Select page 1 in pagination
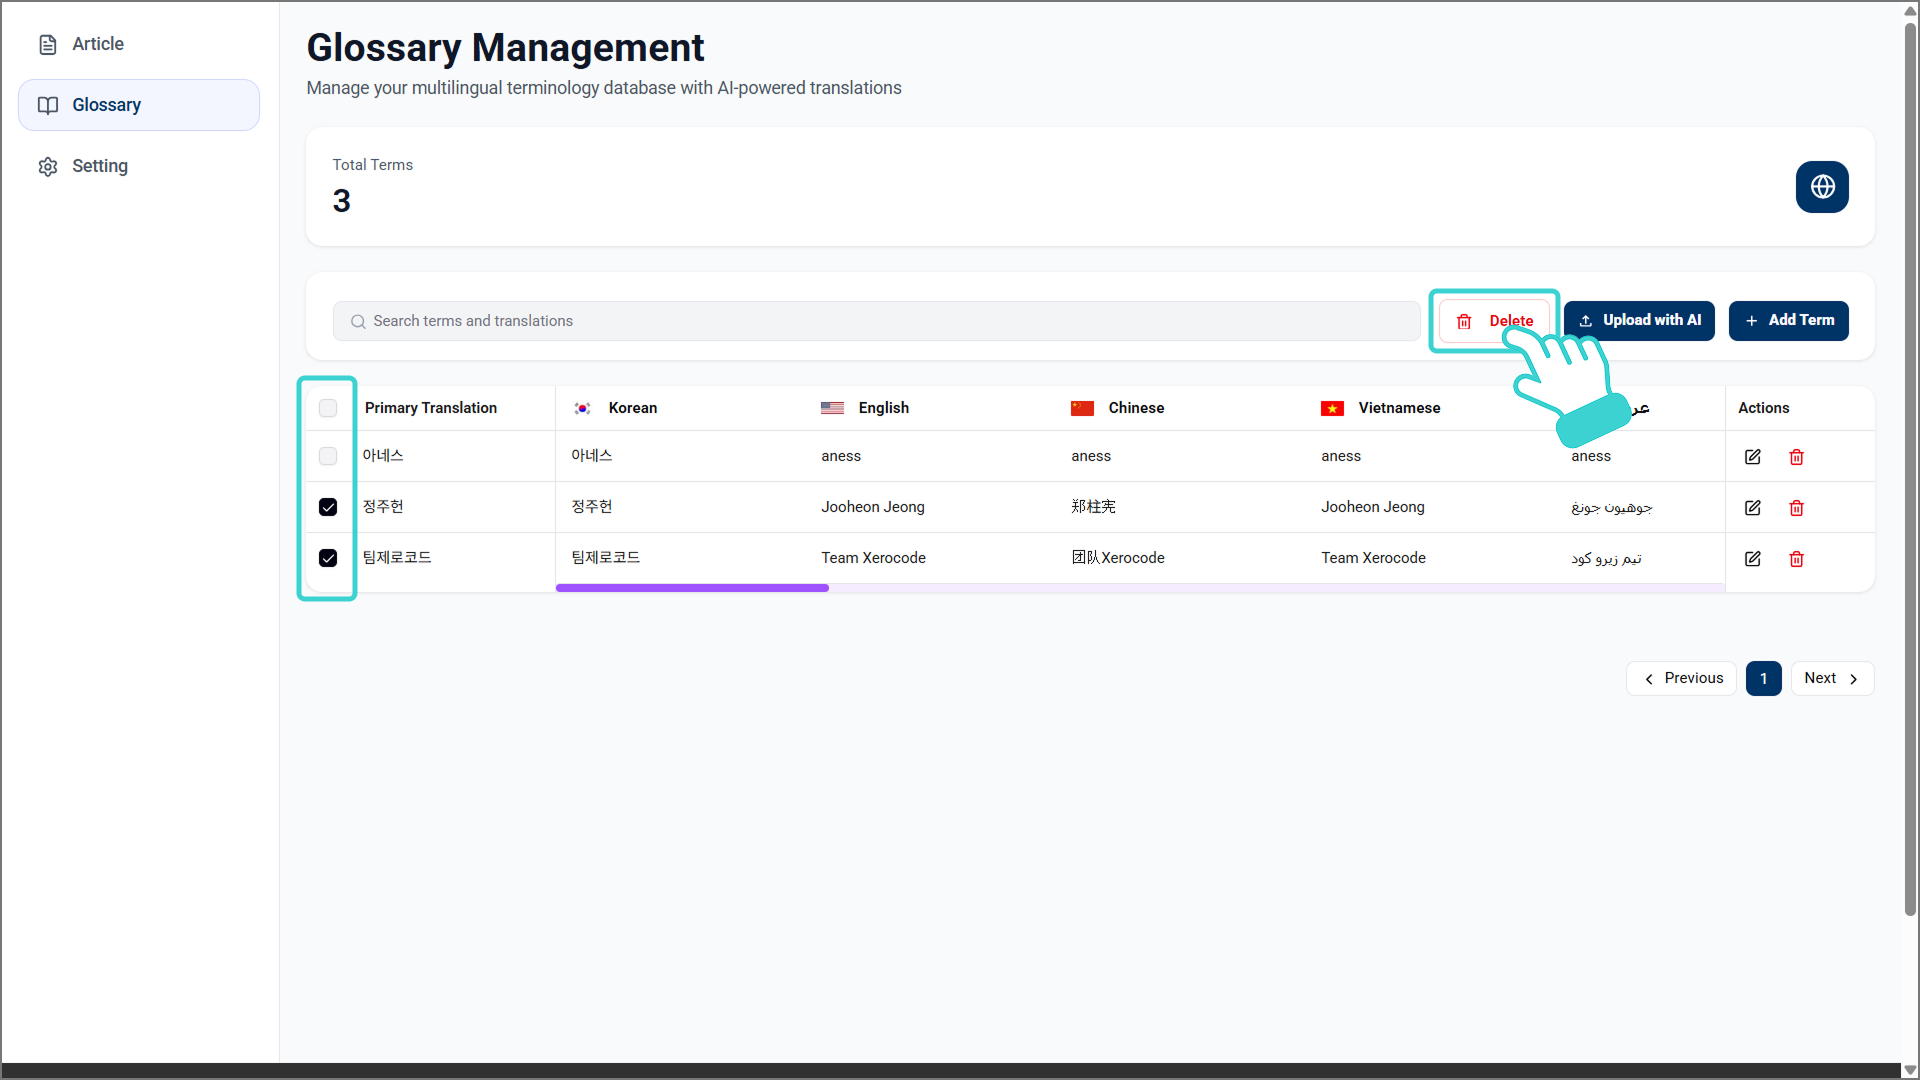Viewport: 1920px width, 1080px height. (x=1763, y=678)
